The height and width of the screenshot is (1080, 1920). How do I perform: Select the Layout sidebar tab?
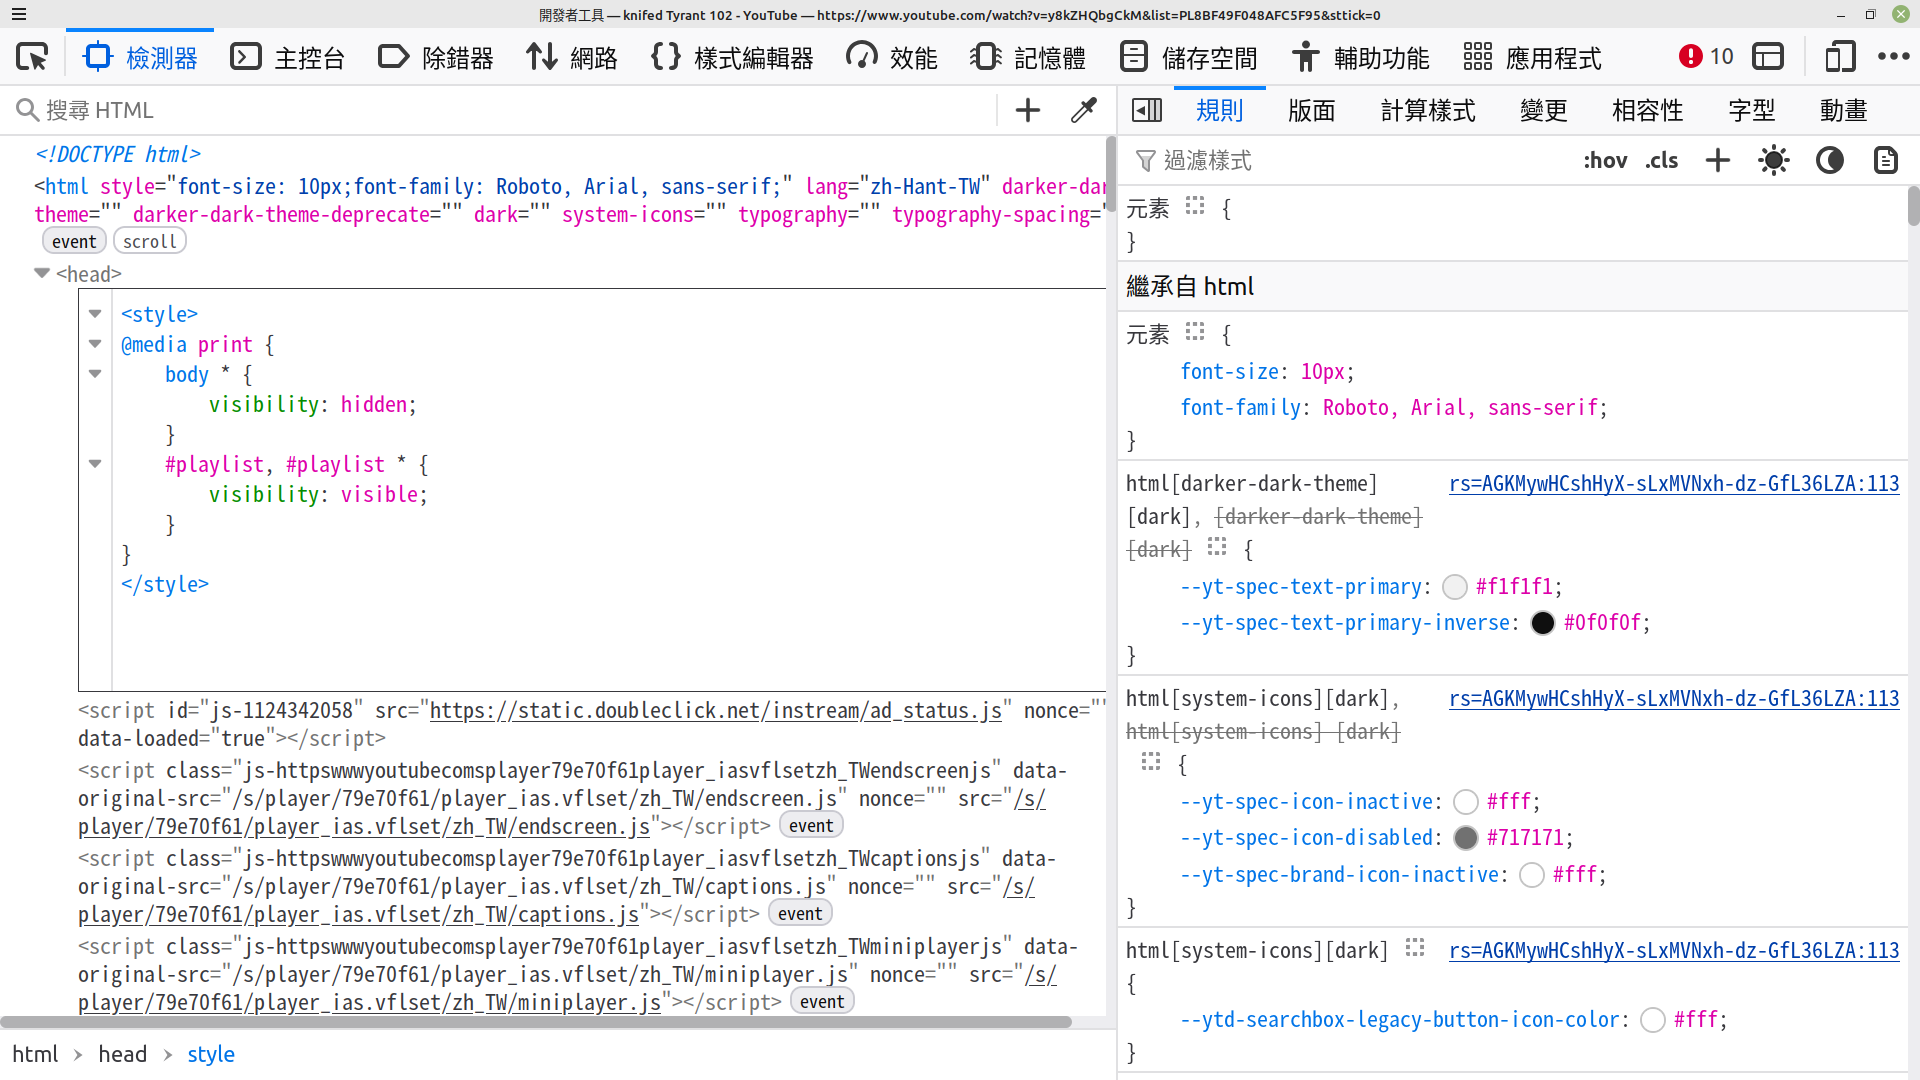click(1312, 110)
